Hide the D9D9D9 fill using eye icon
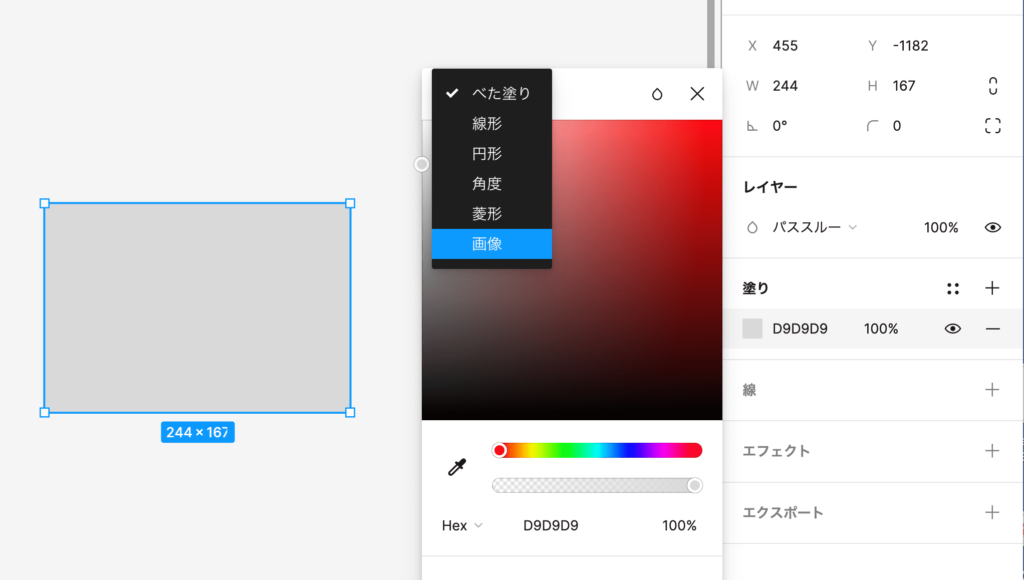This screenshot has height=580, width=1024. coord(952,329)
